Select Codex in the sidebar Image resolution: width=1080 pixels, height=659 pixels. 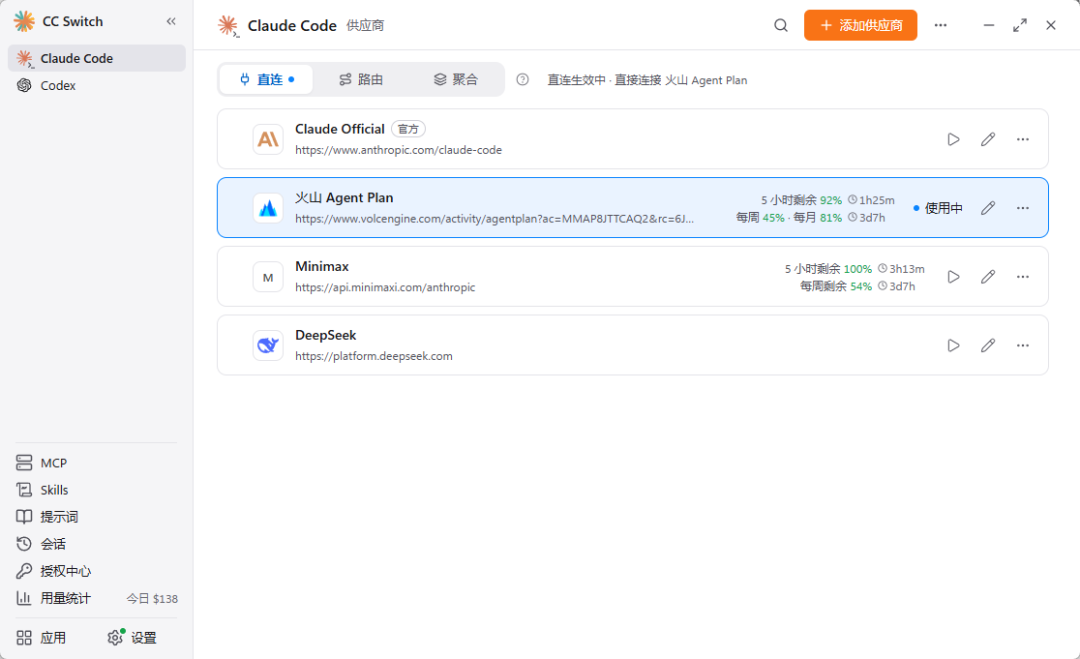(x=96, y=85)
